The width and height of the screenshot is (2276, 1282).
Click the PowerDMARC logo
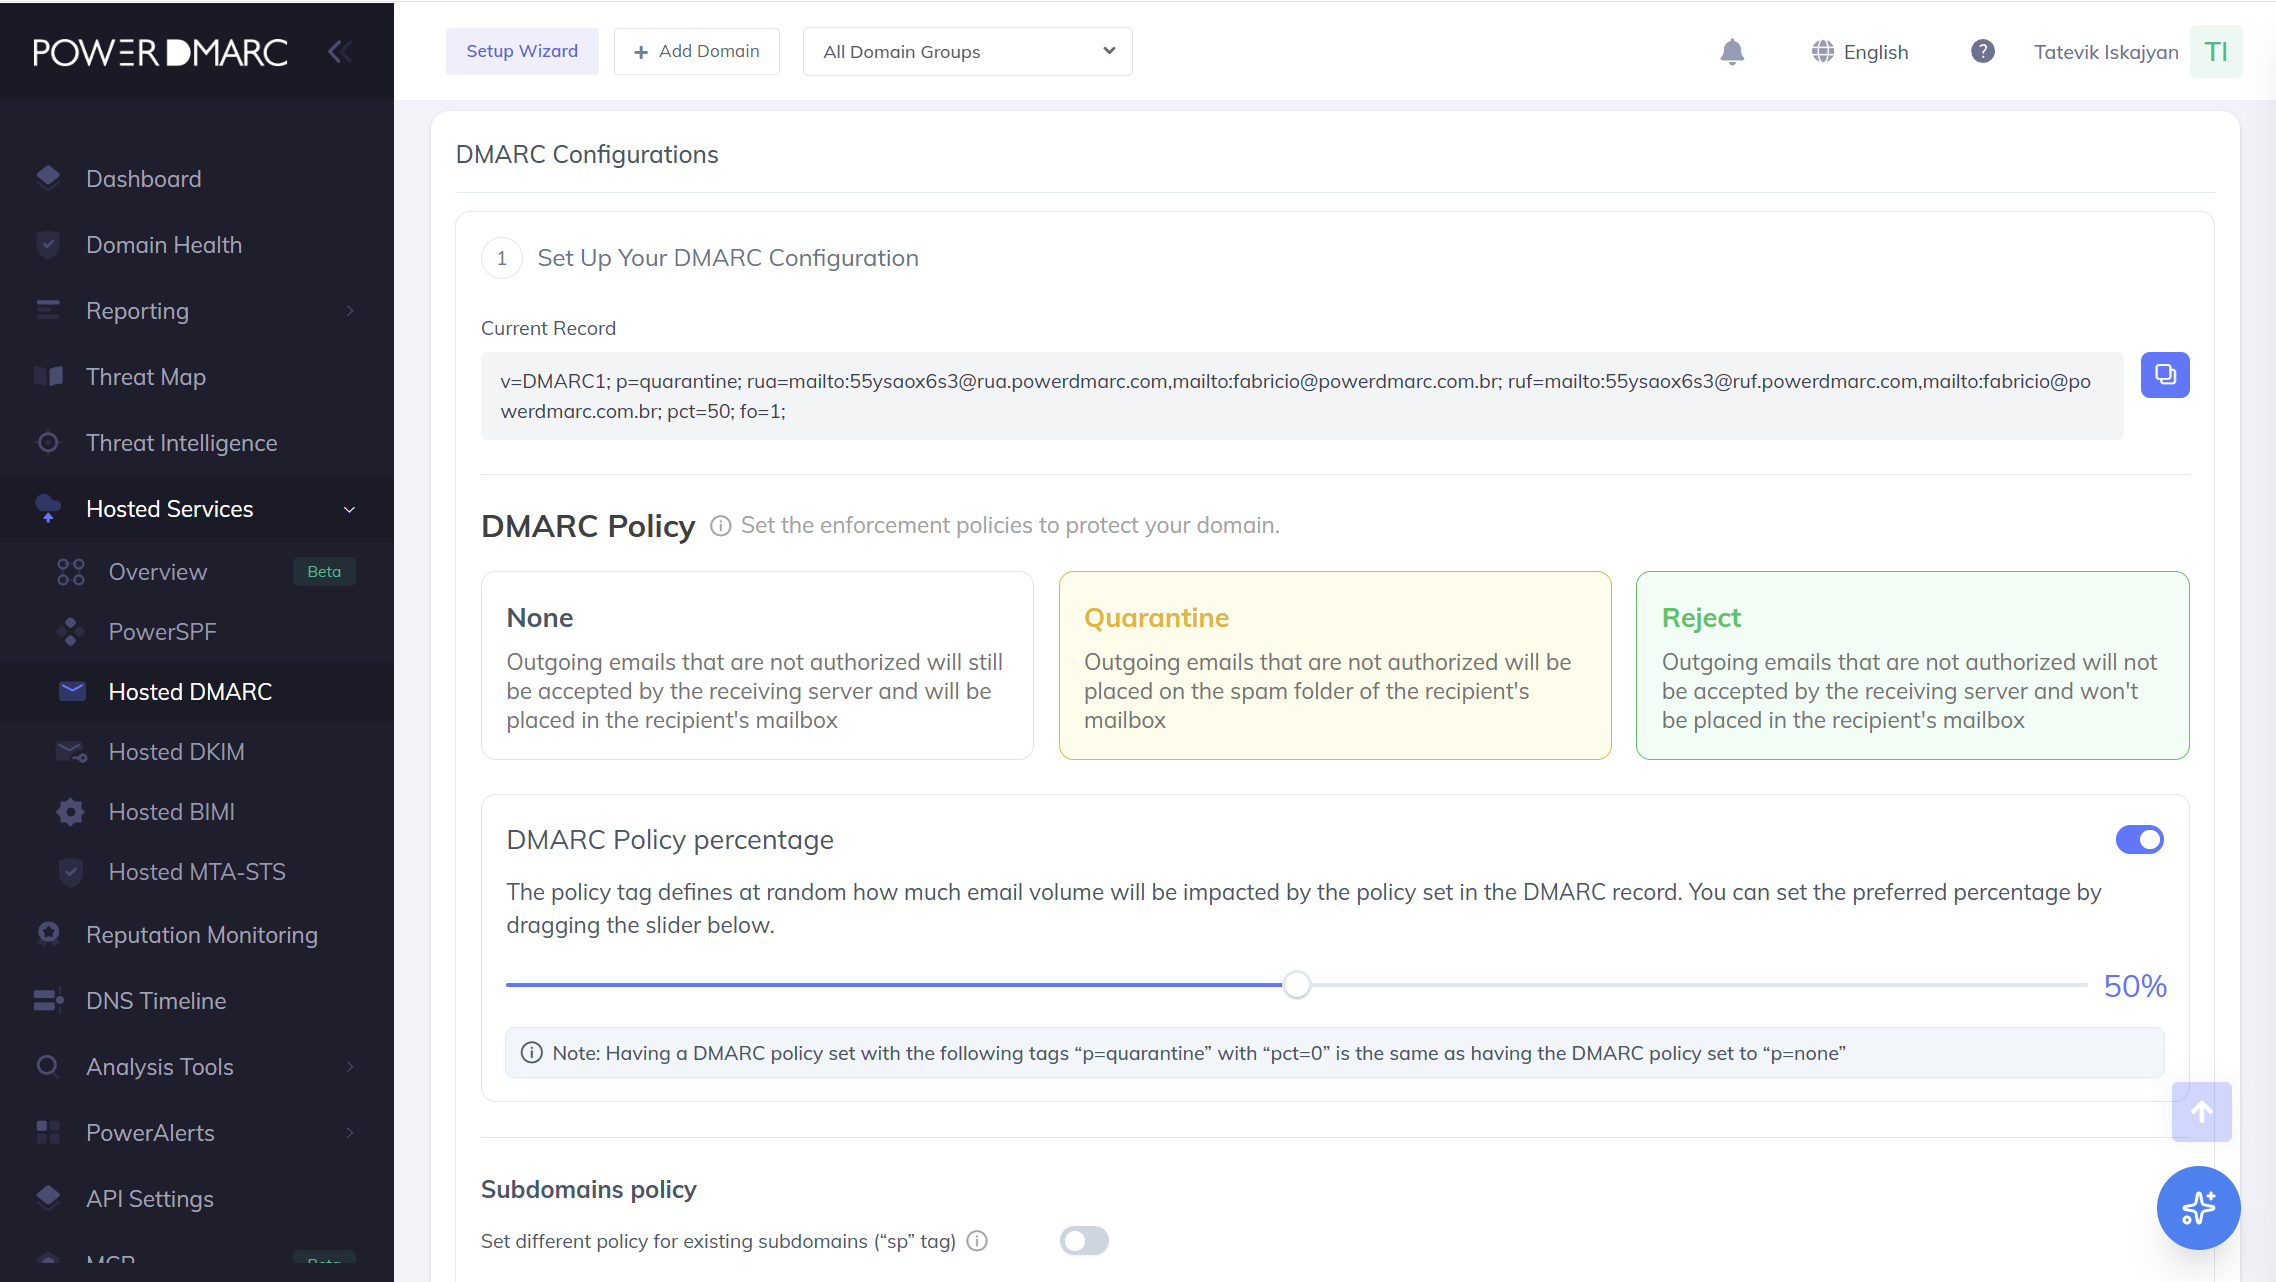point(161,52)
